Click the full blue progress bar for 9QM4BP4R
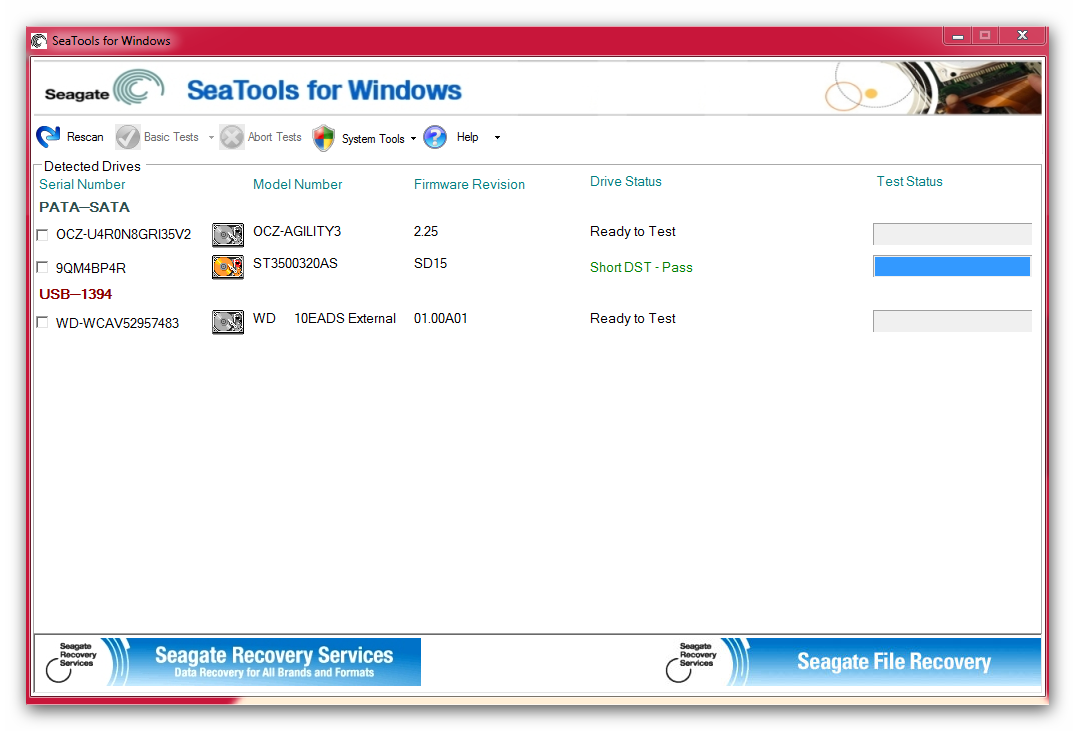Image resolution: width=1075 pixels, height=731 pixels. pos(952,266)
